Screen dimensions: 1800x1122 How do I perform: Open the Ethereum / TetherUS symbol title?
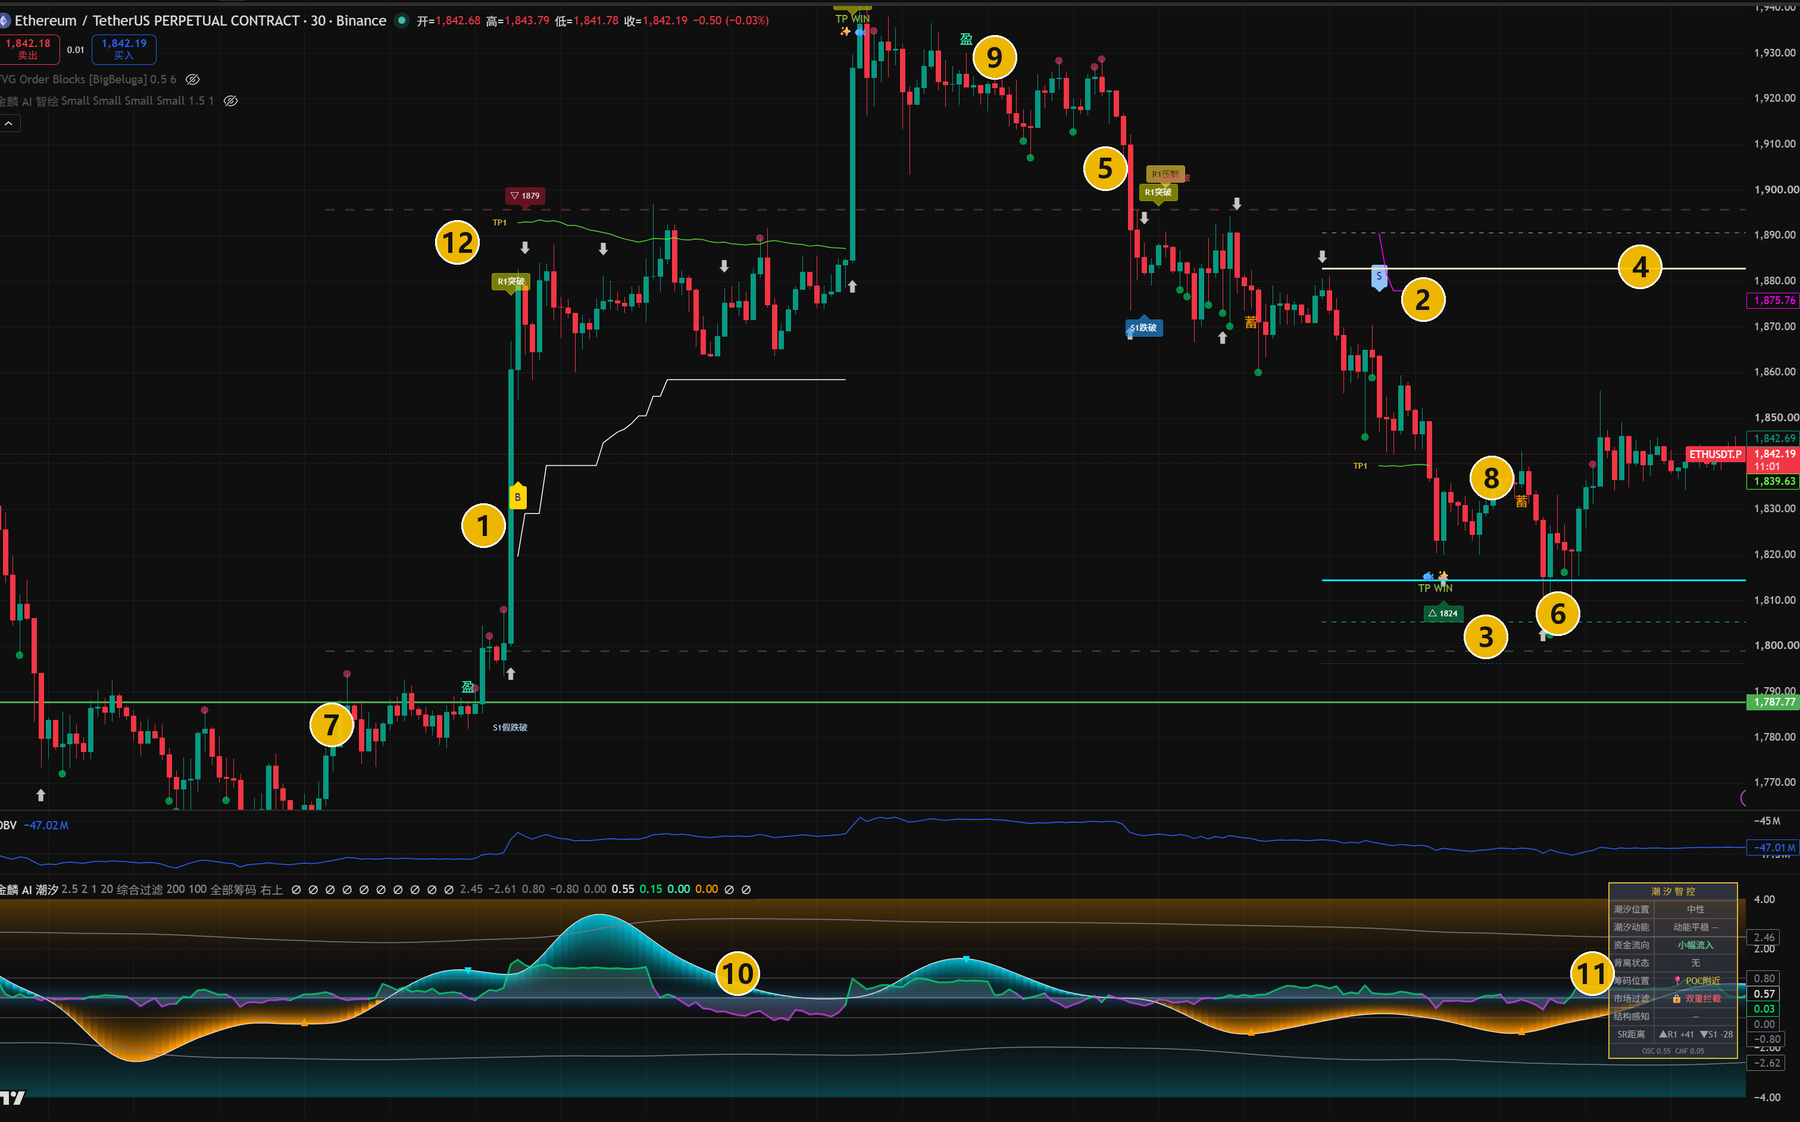[x=200, y=20]
